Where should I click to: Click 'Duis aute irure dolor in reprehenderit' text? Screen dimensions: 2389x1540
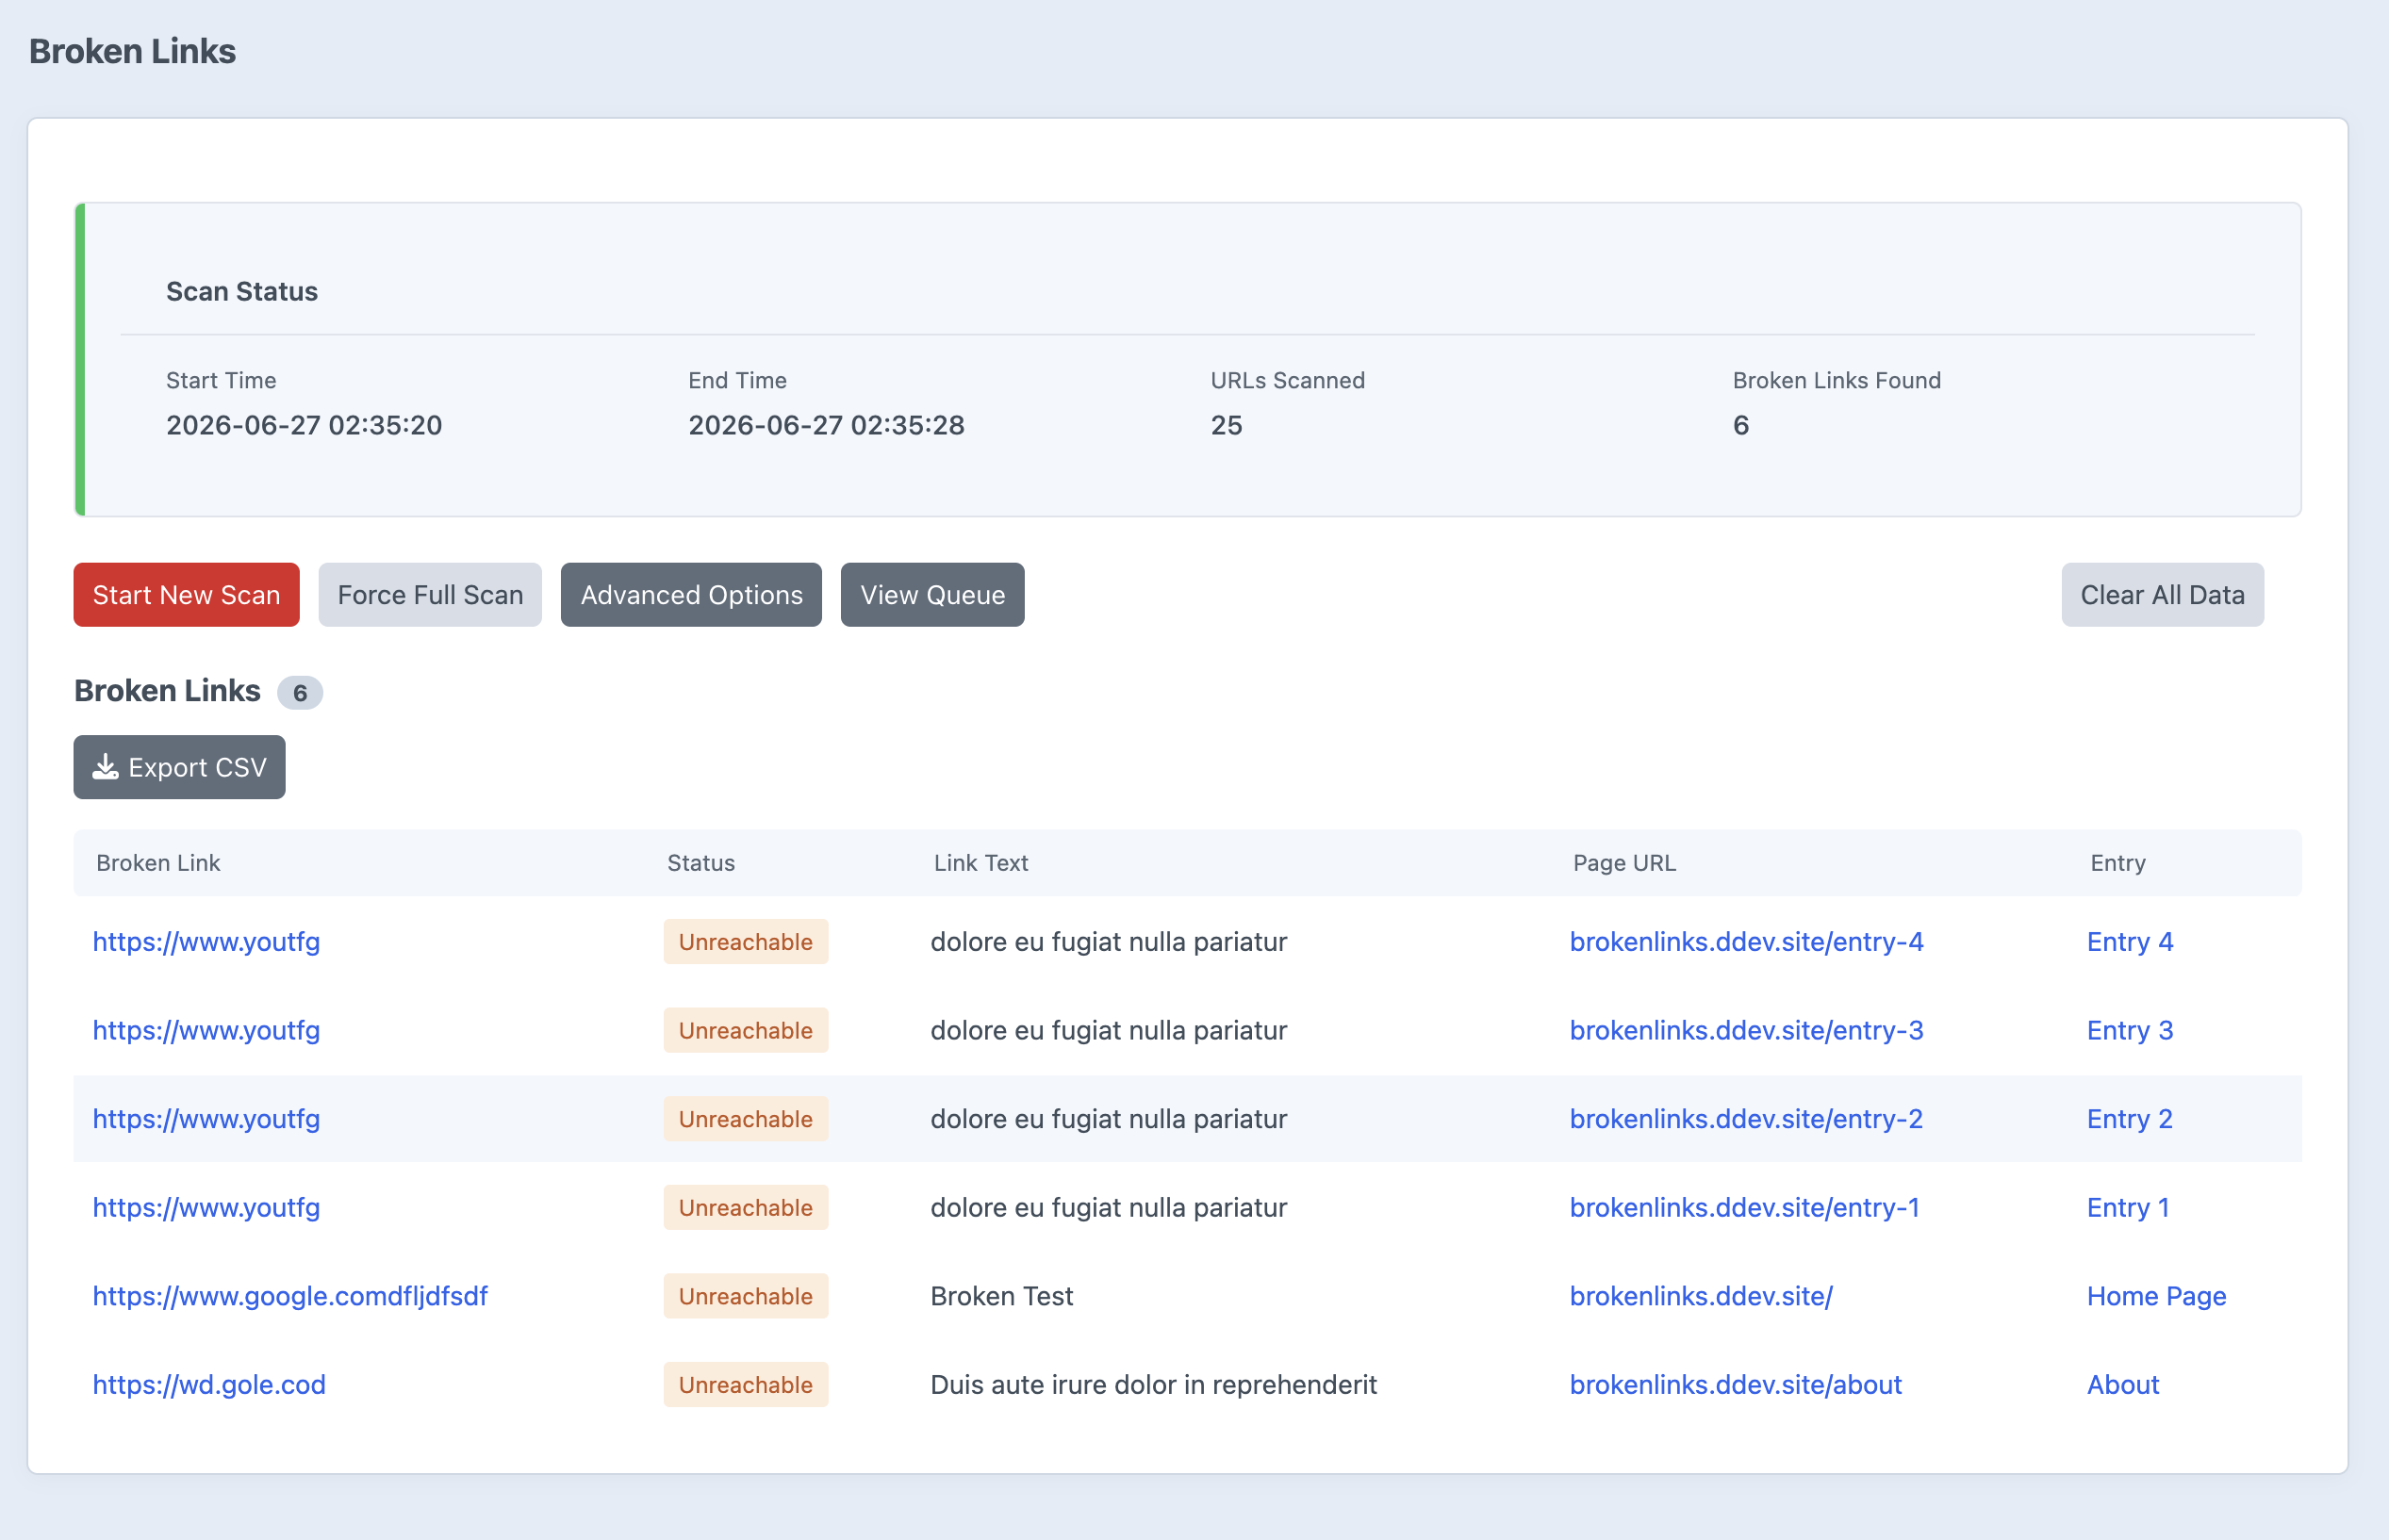tap(1154, 1385)
